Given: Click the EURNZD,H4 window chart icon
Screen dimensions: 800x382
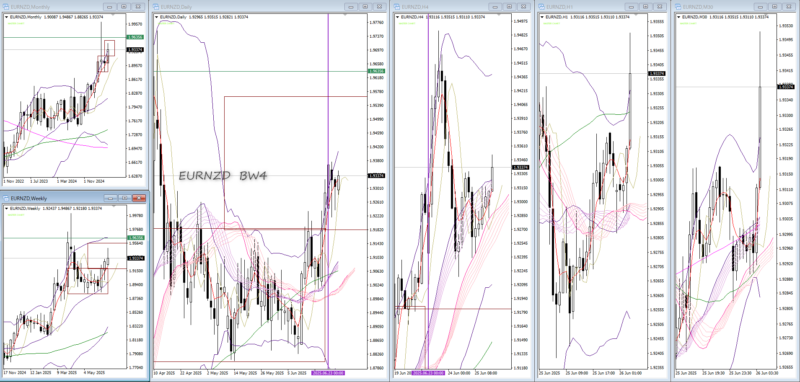Looking at the screenshot, I should (398, 7).
